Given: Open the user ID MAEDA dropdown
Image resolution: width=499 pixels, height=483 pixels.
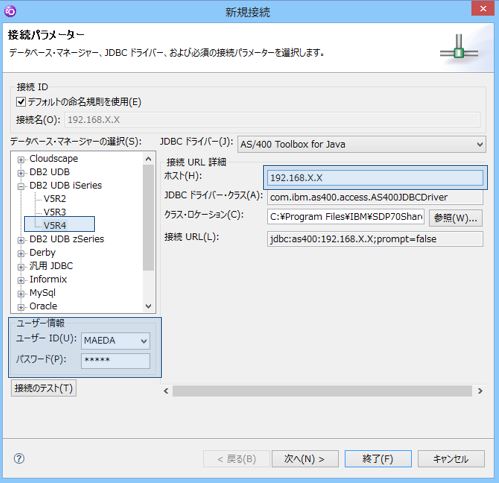Looking at the screenshot, I should (x=144, y=341).
